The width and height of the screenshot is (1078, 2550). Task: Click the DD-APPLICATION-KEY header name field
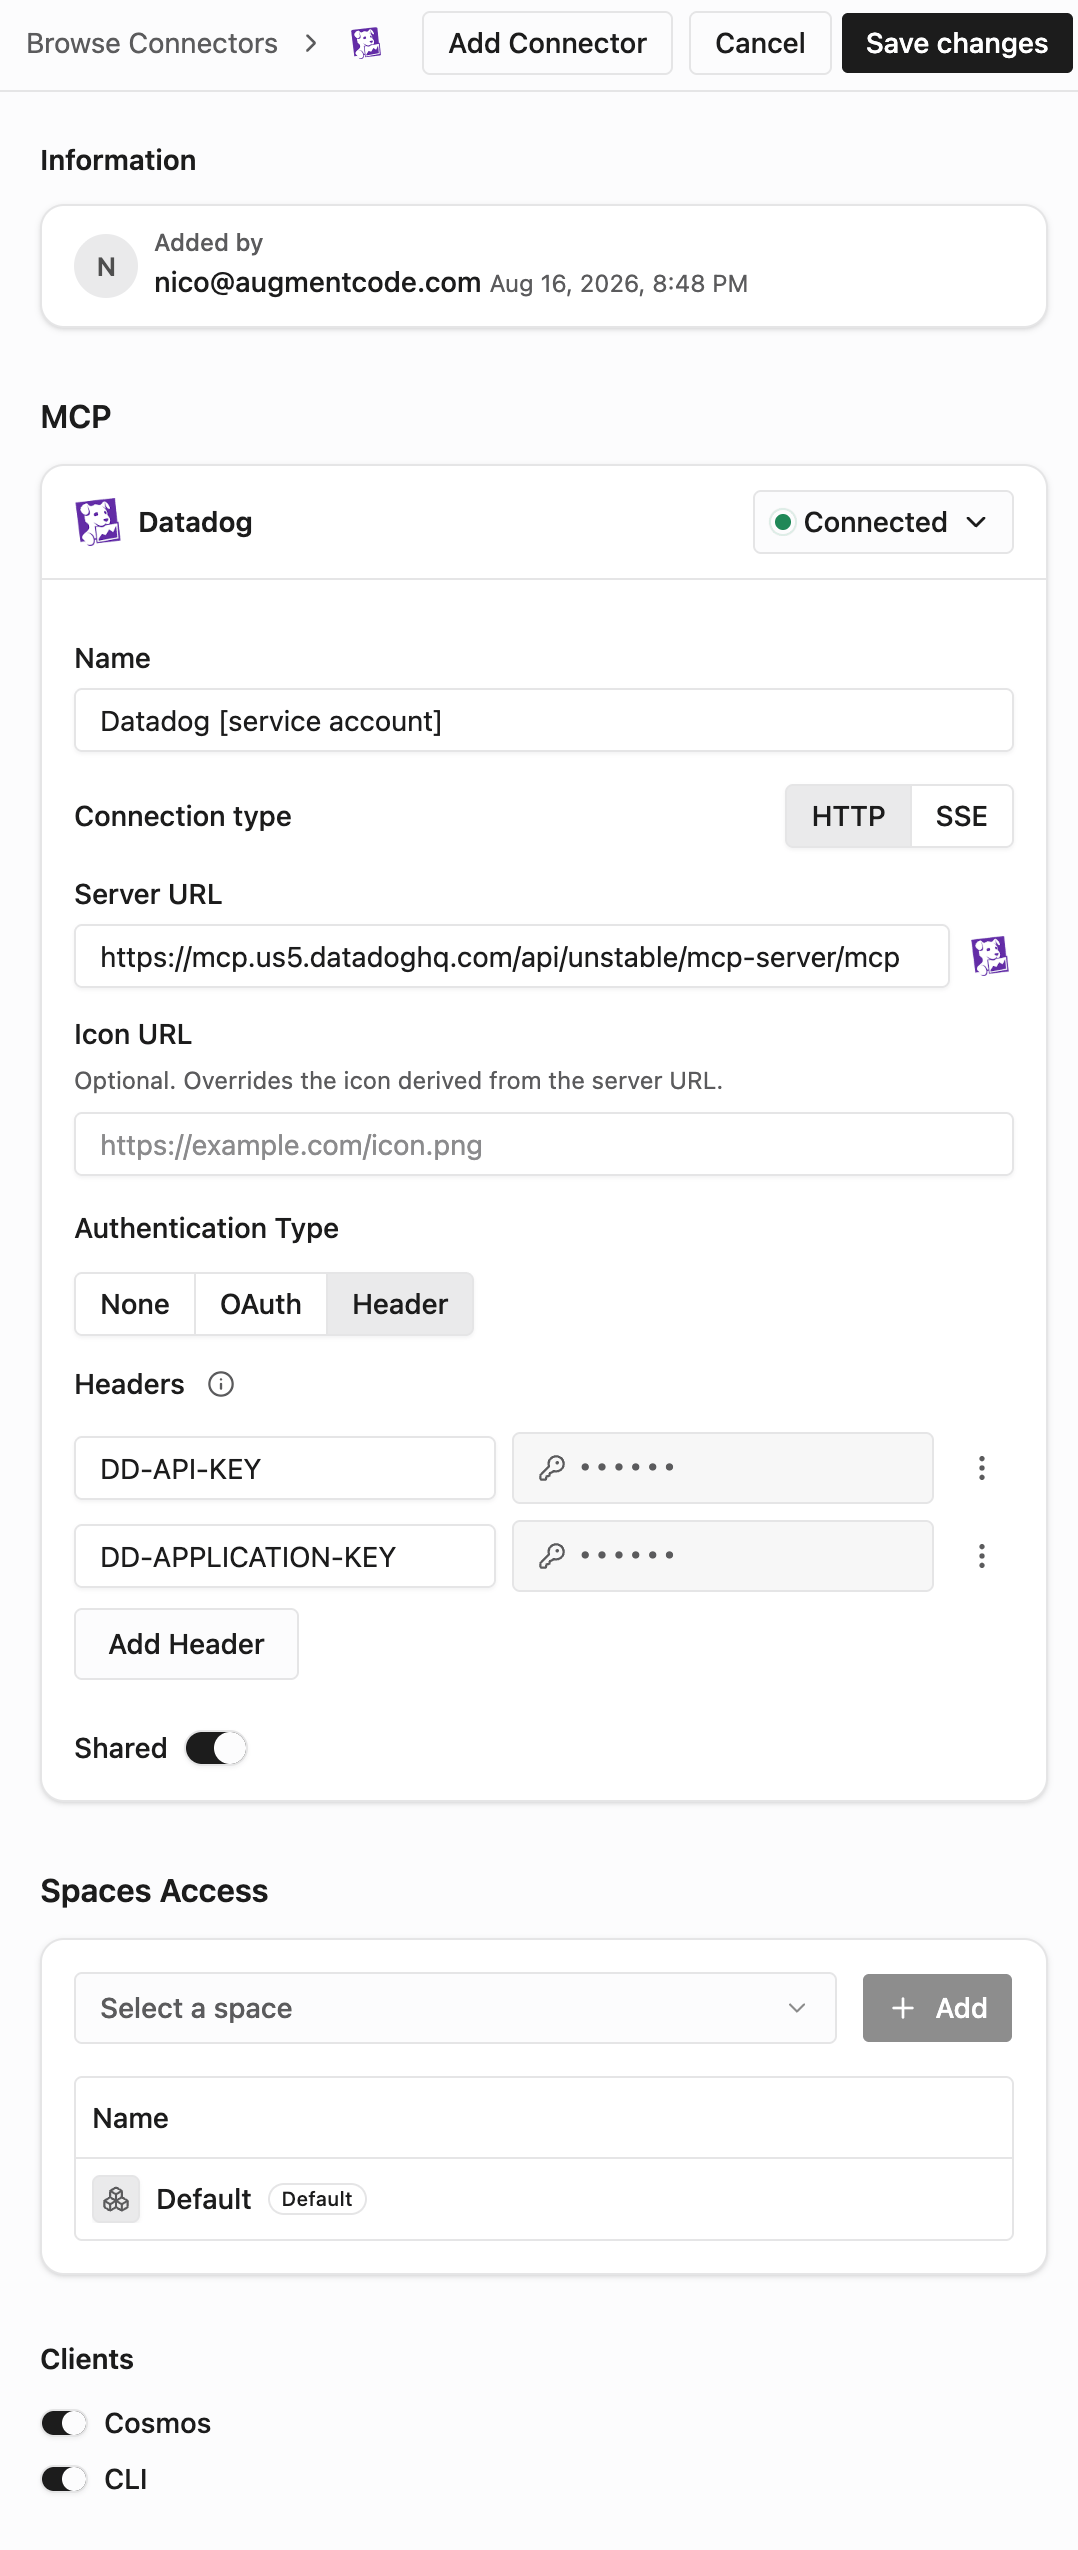coord(285,1556)
